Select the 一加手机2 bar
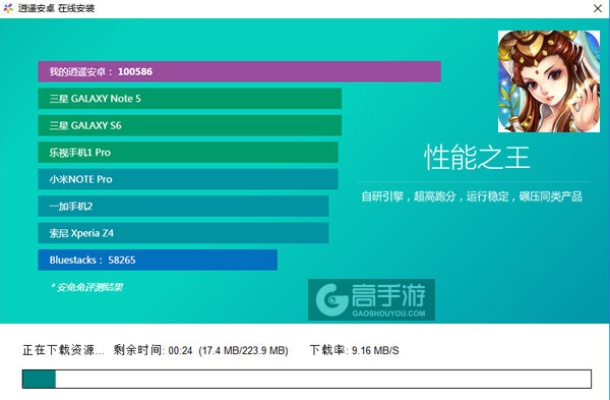 183,206
